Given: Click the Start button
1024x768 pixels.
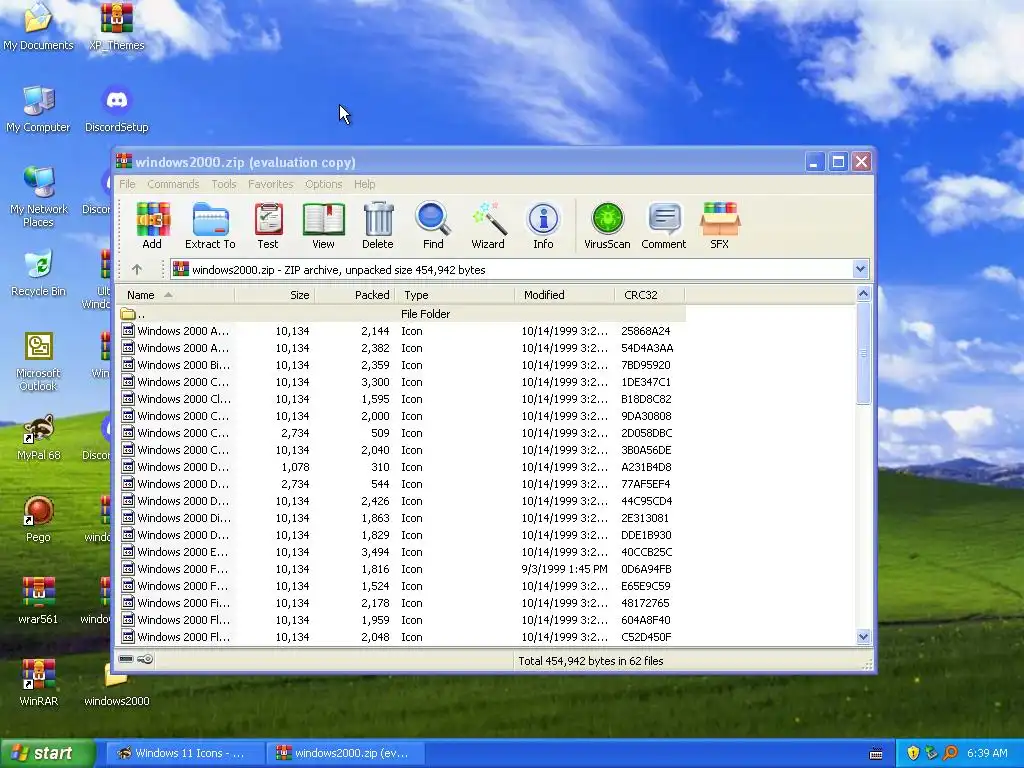Looking at the screenshot, I should [48, 753].
